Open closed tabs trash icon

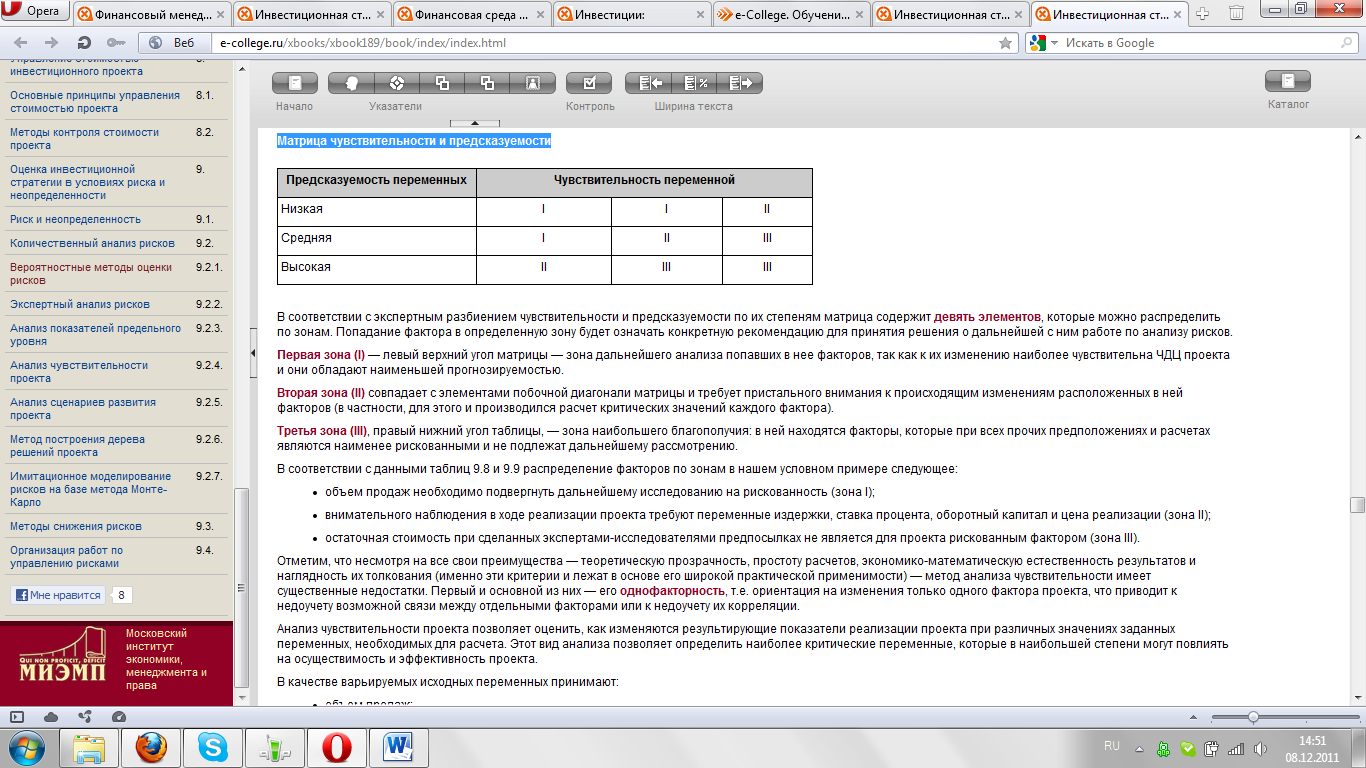pos(1236,13)
